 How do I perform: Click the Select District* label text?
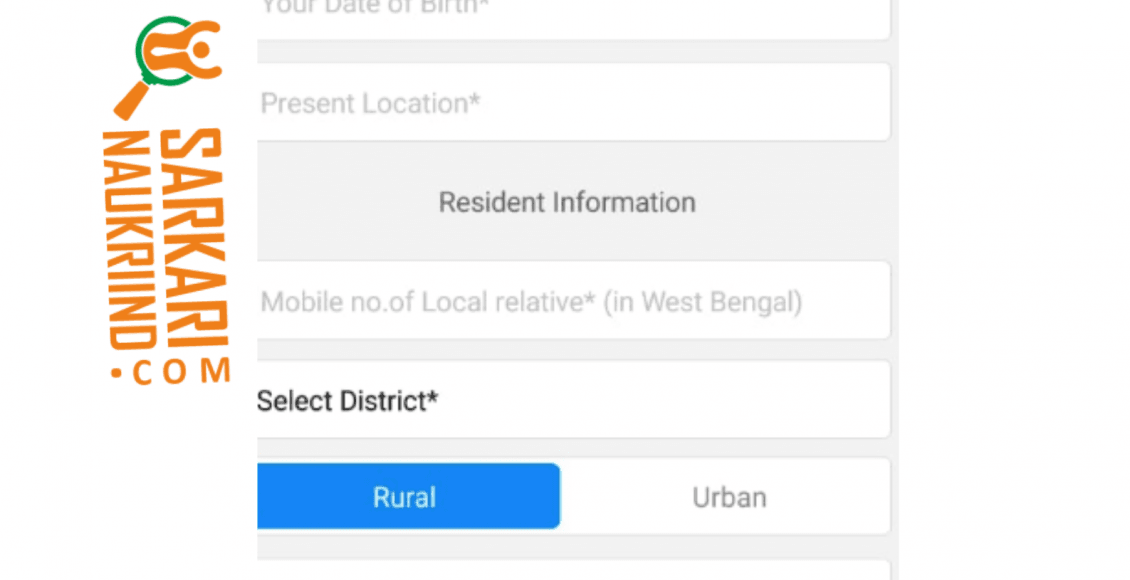(347, 401)
